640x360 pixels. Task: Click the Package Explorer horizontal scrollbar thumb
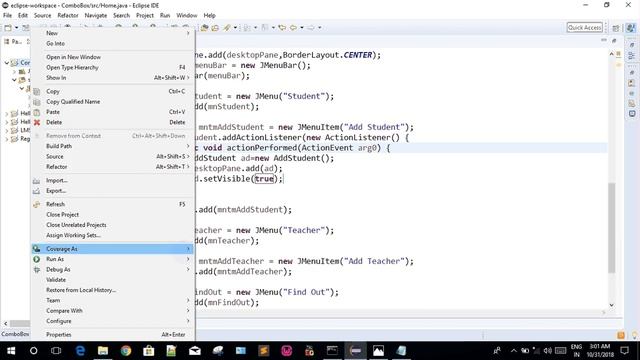(x=20, y=323)
